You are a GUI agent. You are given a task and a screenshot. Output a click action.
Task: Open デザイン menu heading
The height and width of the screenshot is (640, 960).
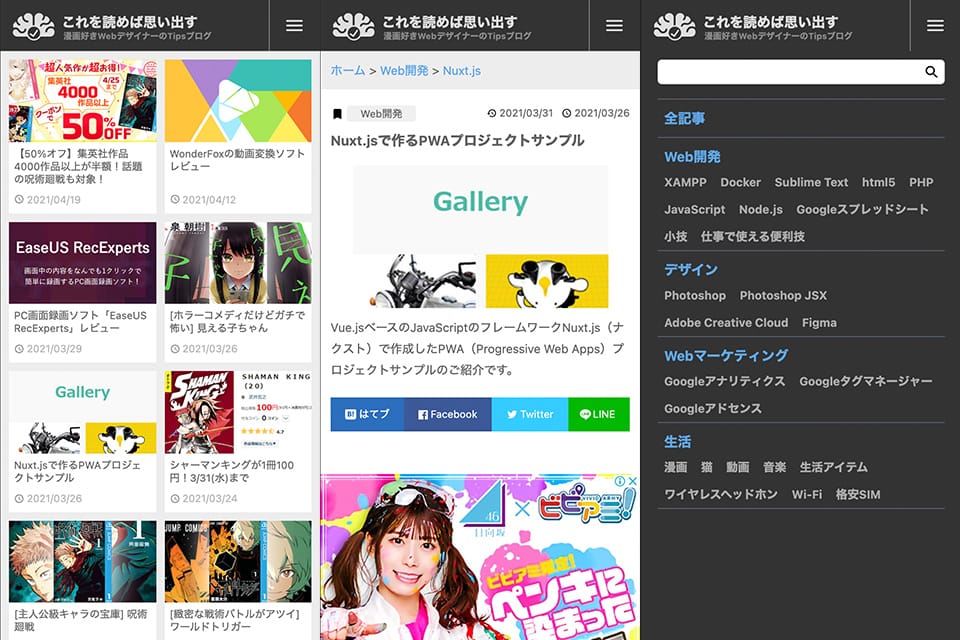691,269
